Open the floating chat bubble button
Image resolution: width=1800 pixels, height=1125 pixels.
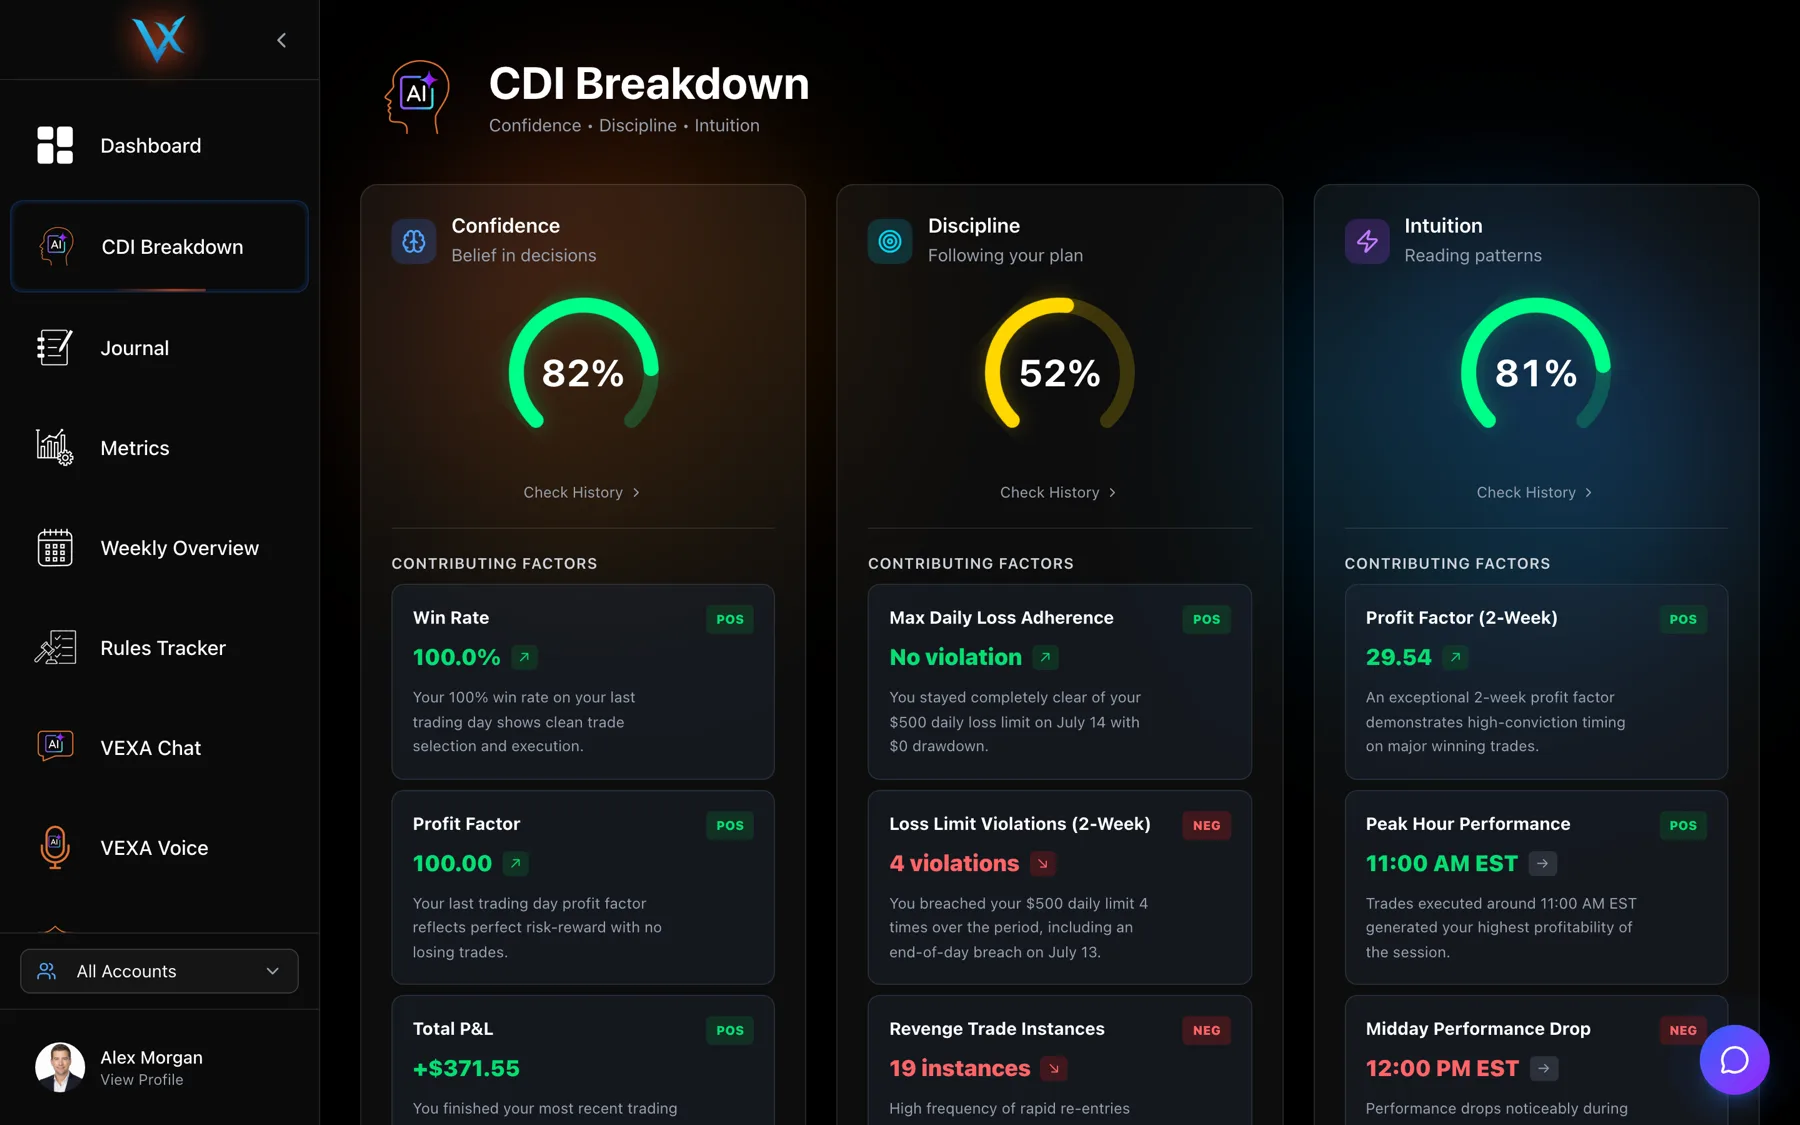pyautogui.click(x=1734, y=1060)
